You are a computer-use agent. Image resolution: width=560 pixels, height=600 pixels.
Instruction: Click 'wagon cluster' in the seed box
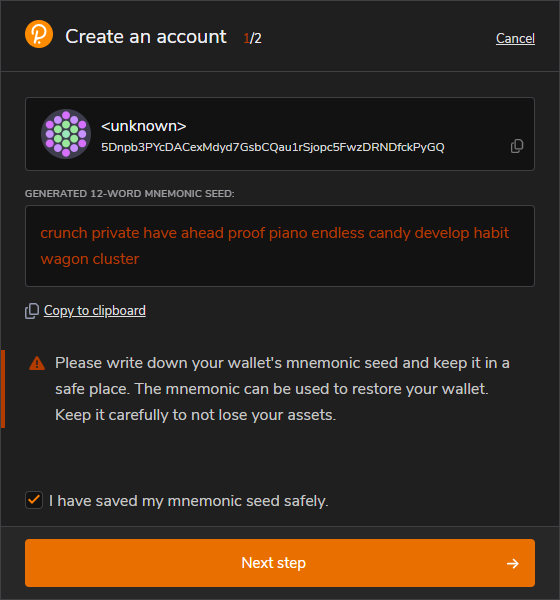90,259
